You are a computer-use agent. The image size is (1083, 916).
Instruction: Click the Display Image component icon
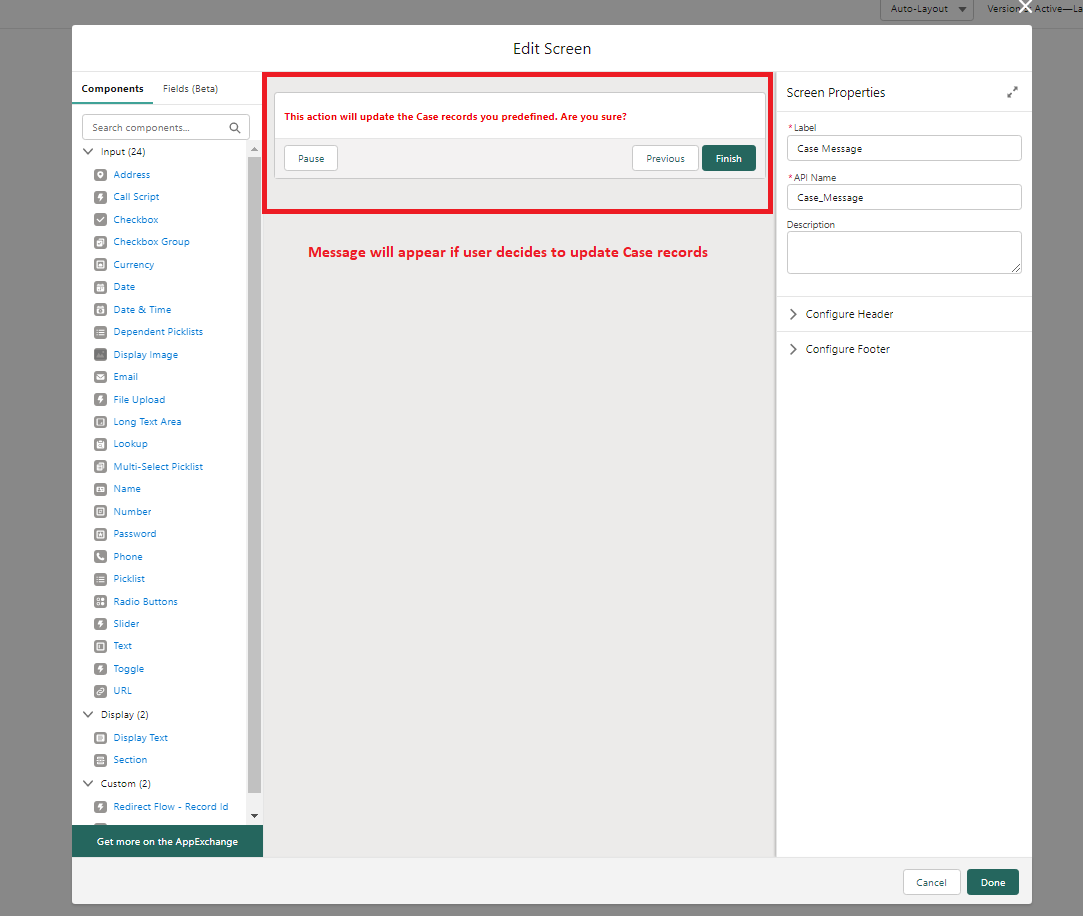tap(101, 355)
